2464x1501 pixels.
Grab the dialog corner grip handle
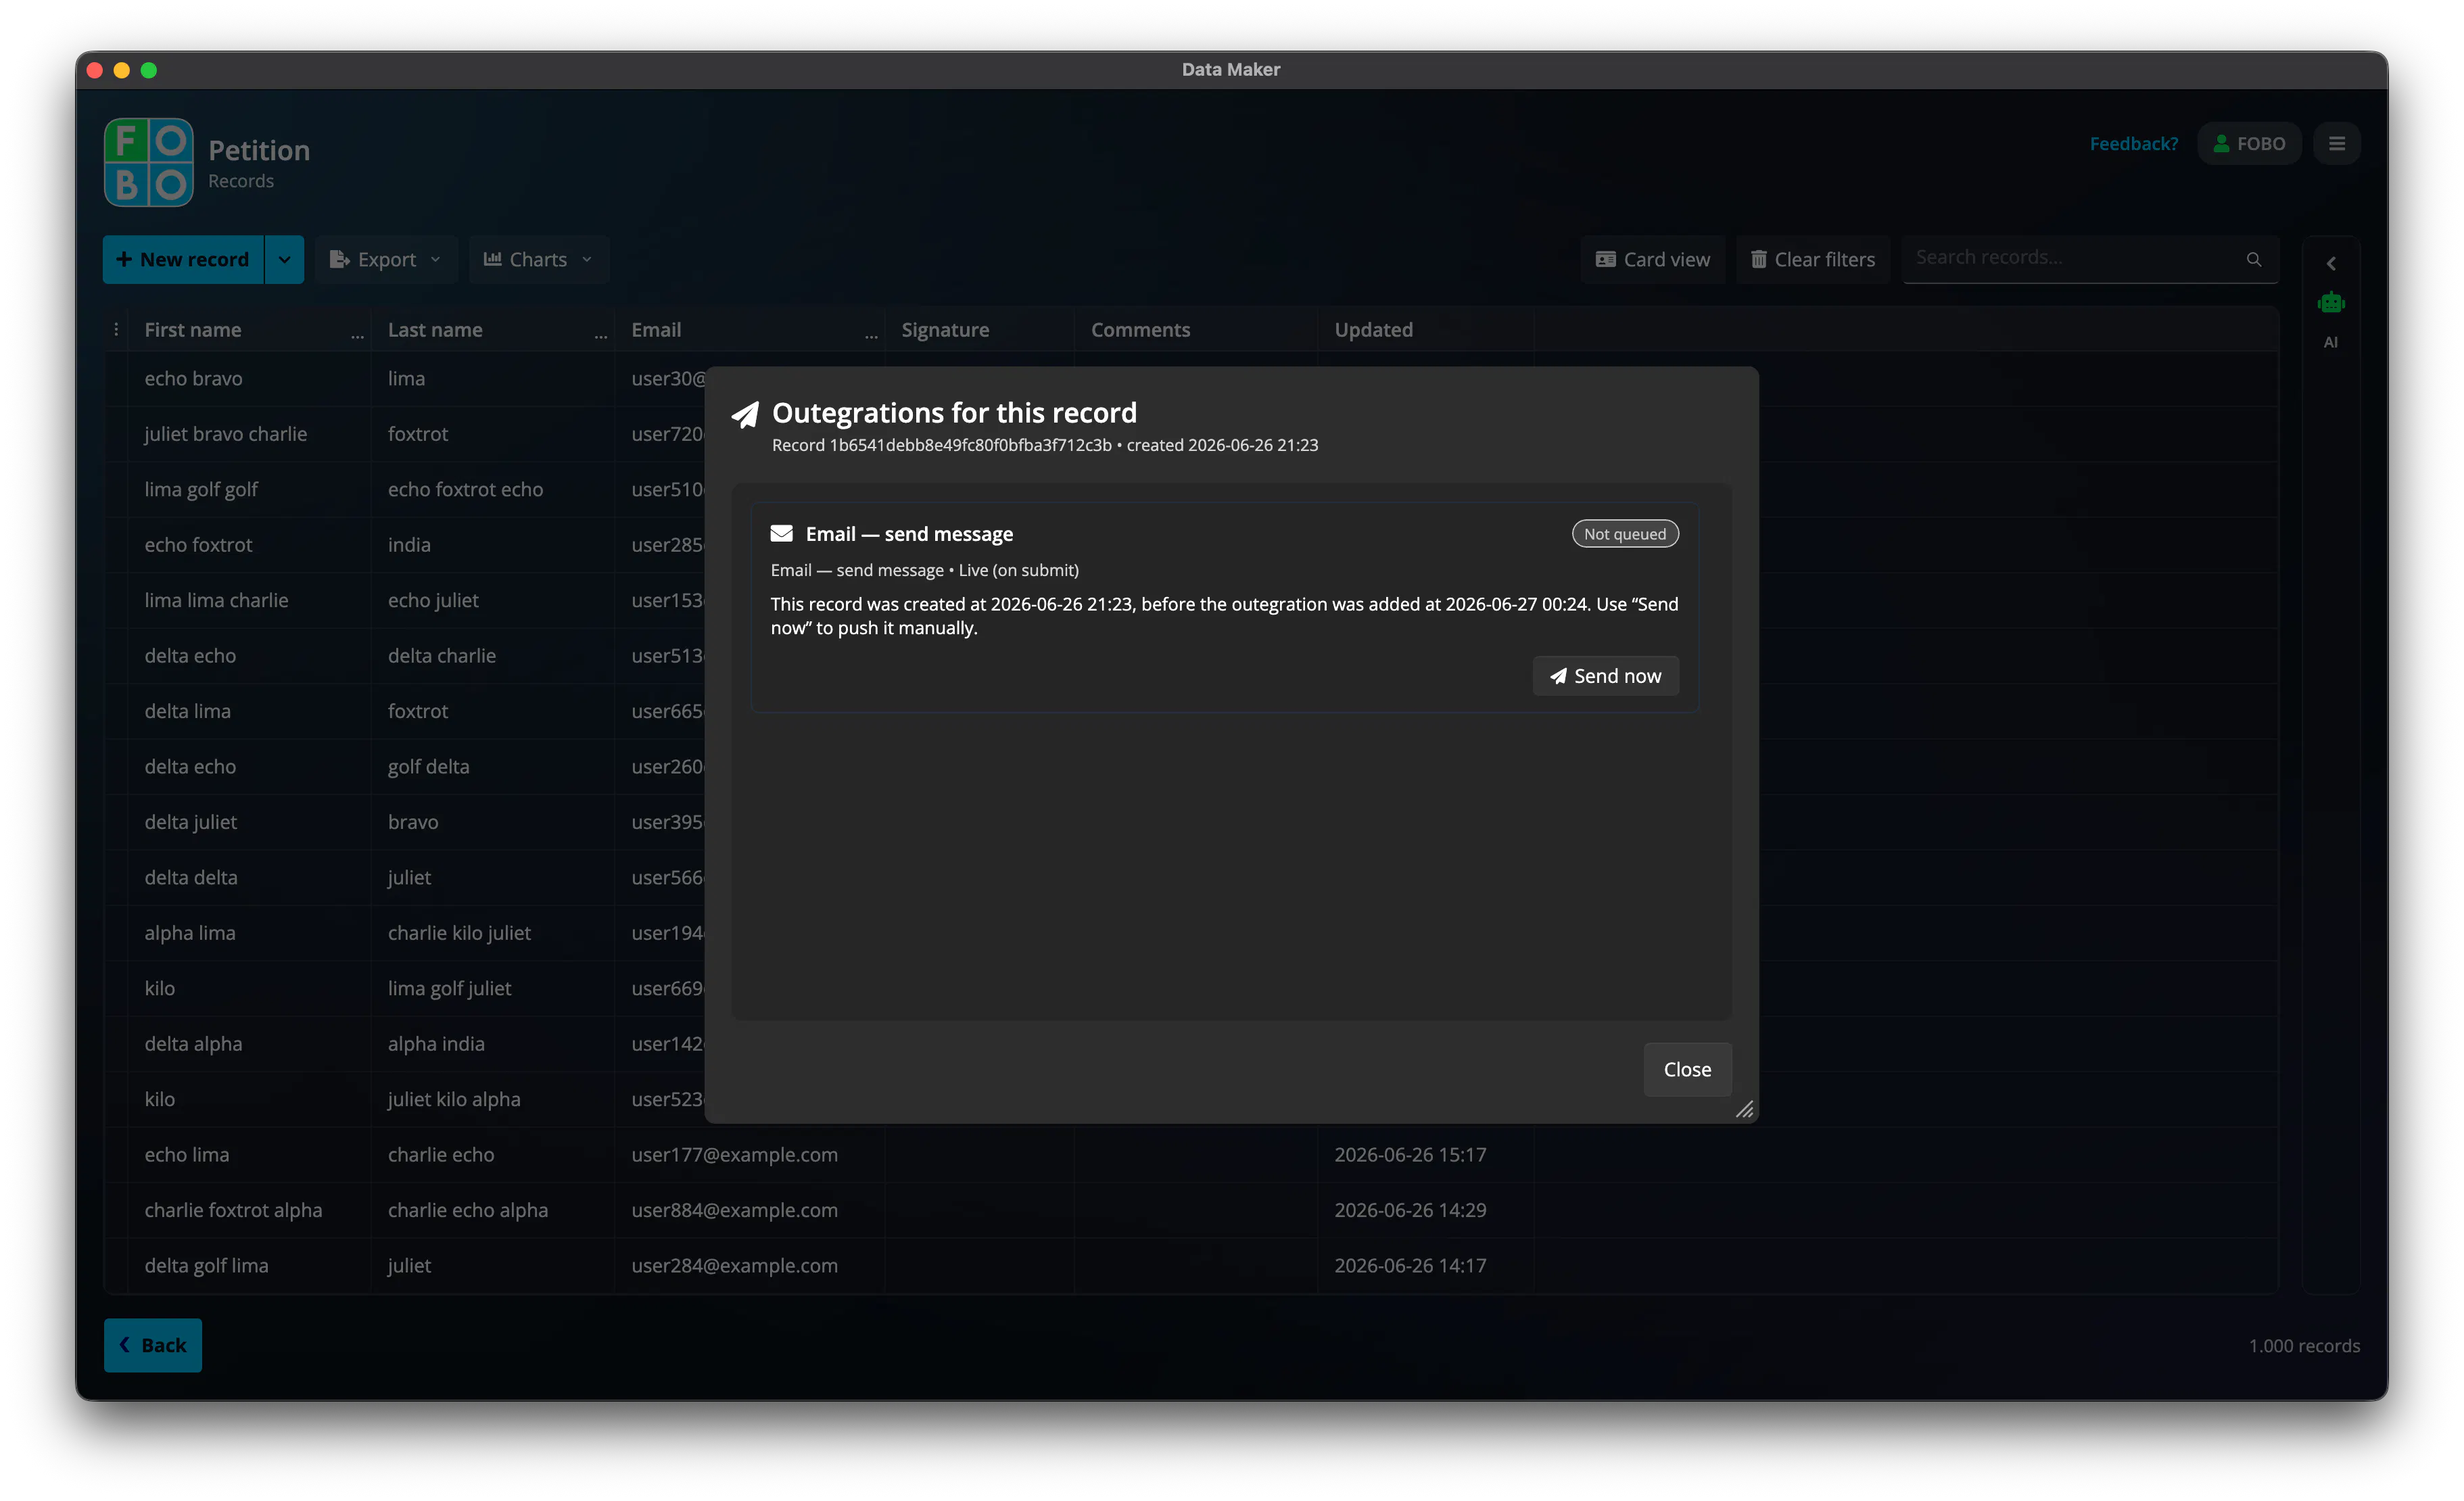pos(1745,1110)
